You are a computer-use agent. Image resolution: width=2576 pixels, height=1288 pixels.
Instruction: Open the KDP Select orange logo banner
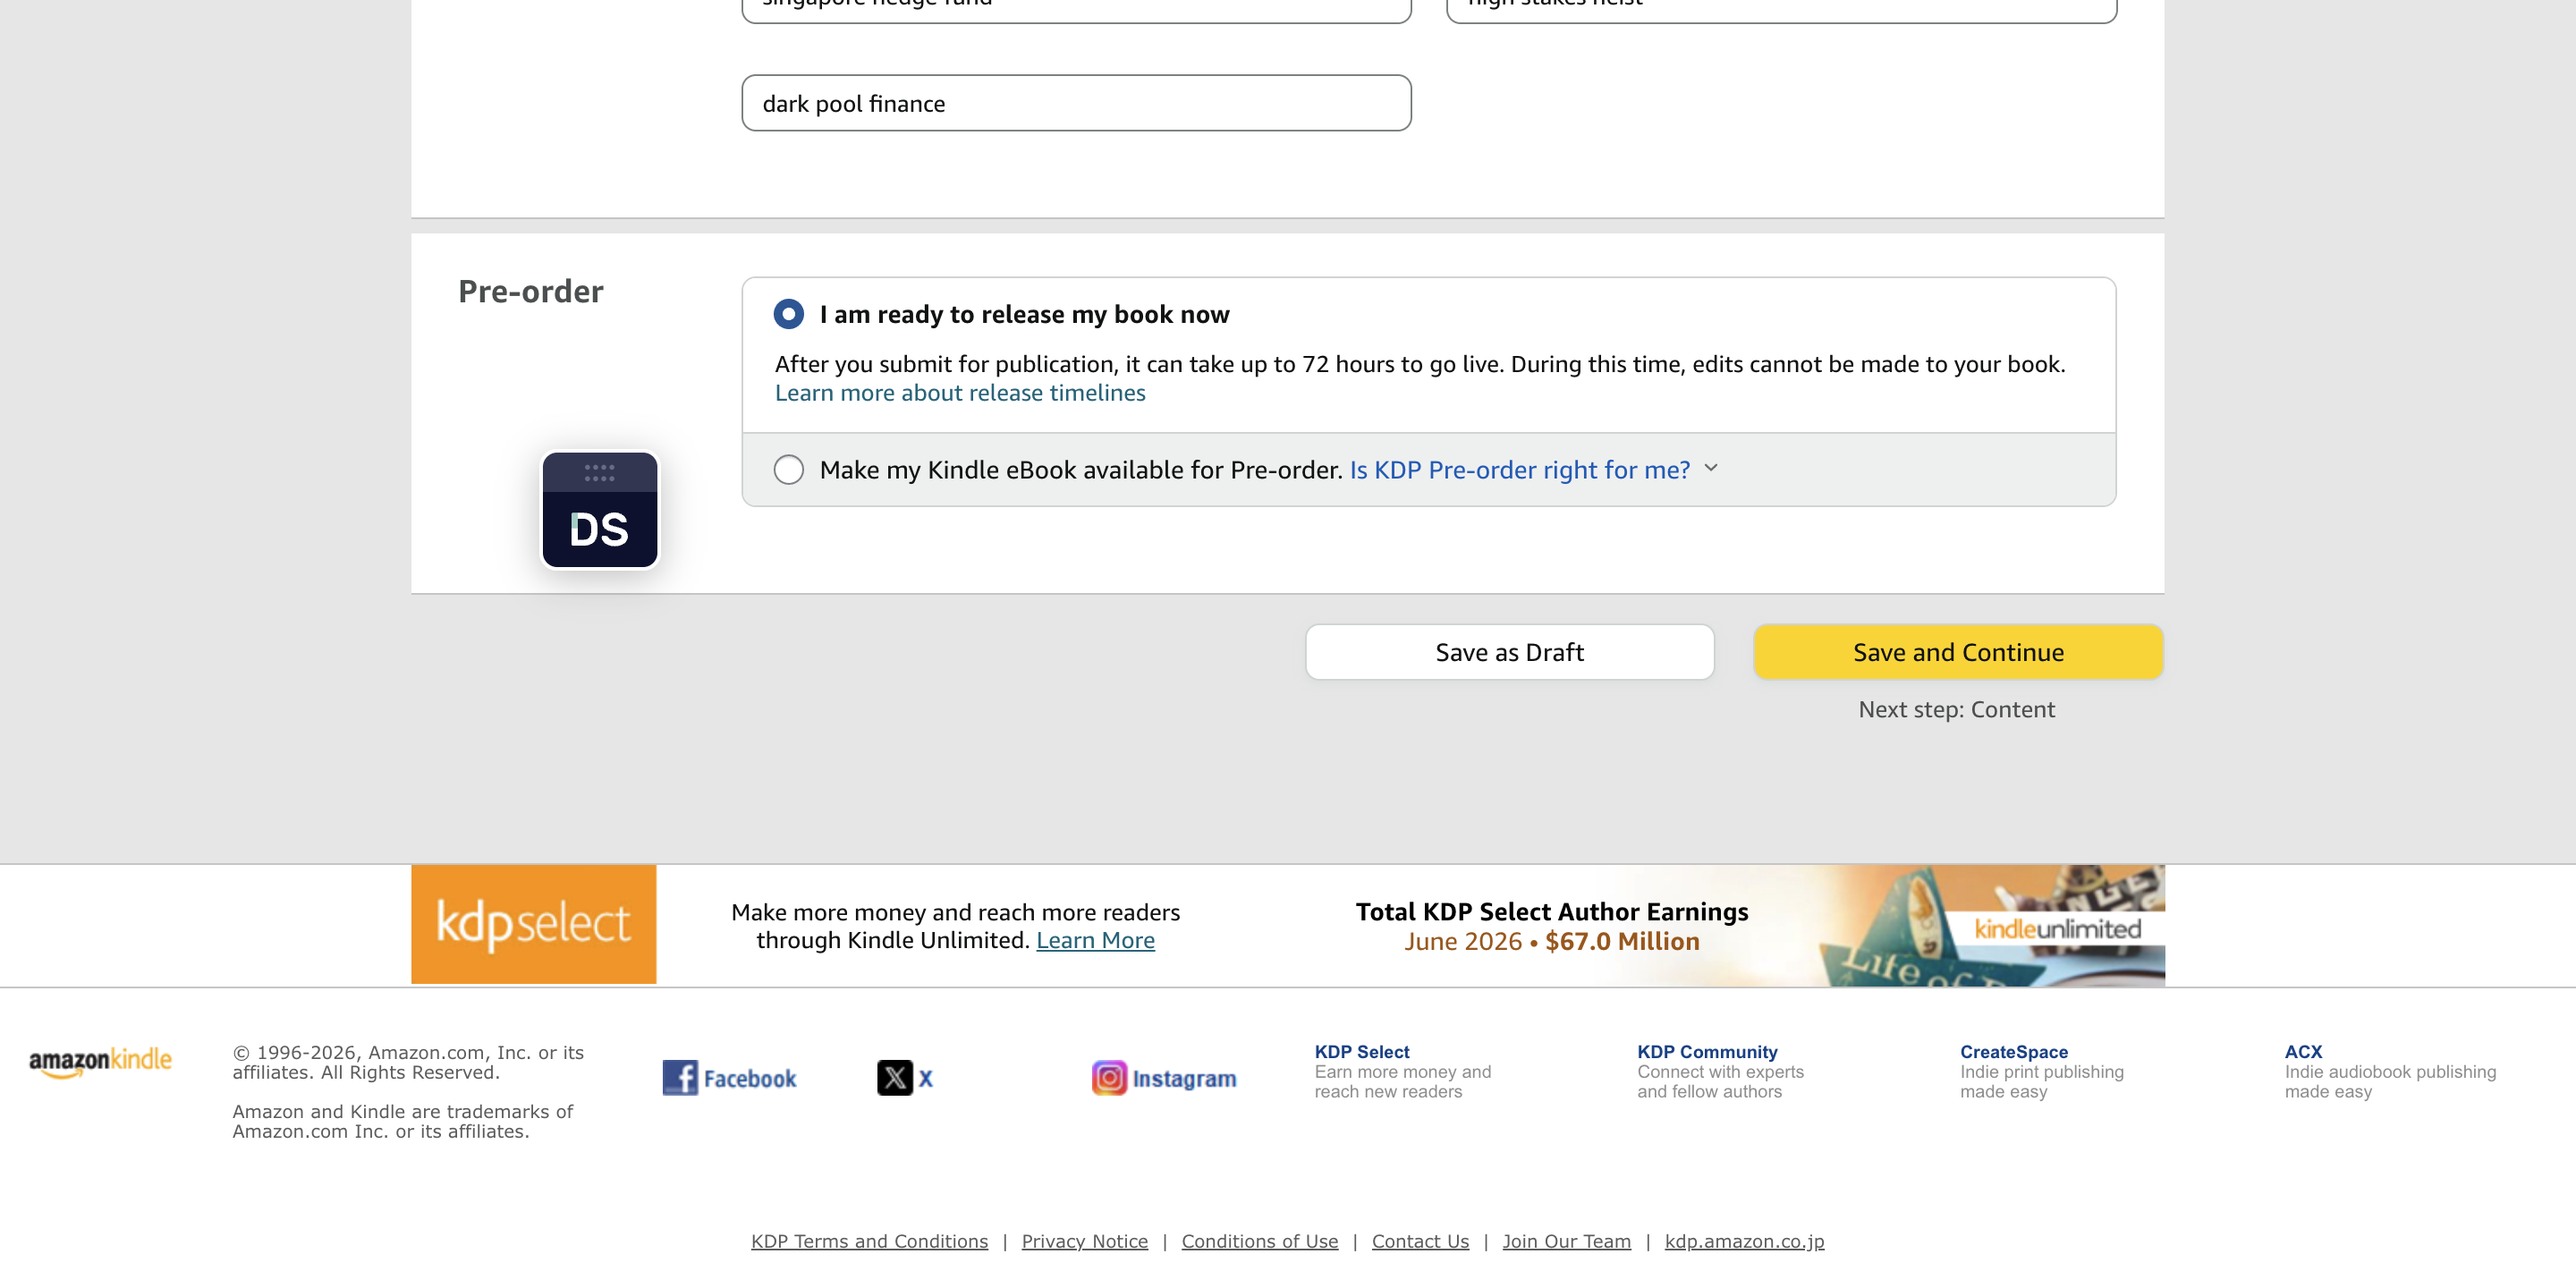pyautogui.click(x=534, y=924)
